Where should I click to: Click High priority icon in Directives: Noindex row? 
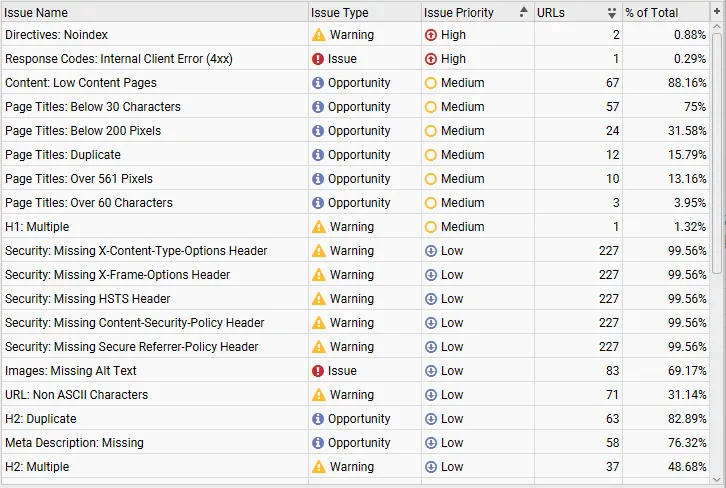(431, 35)
